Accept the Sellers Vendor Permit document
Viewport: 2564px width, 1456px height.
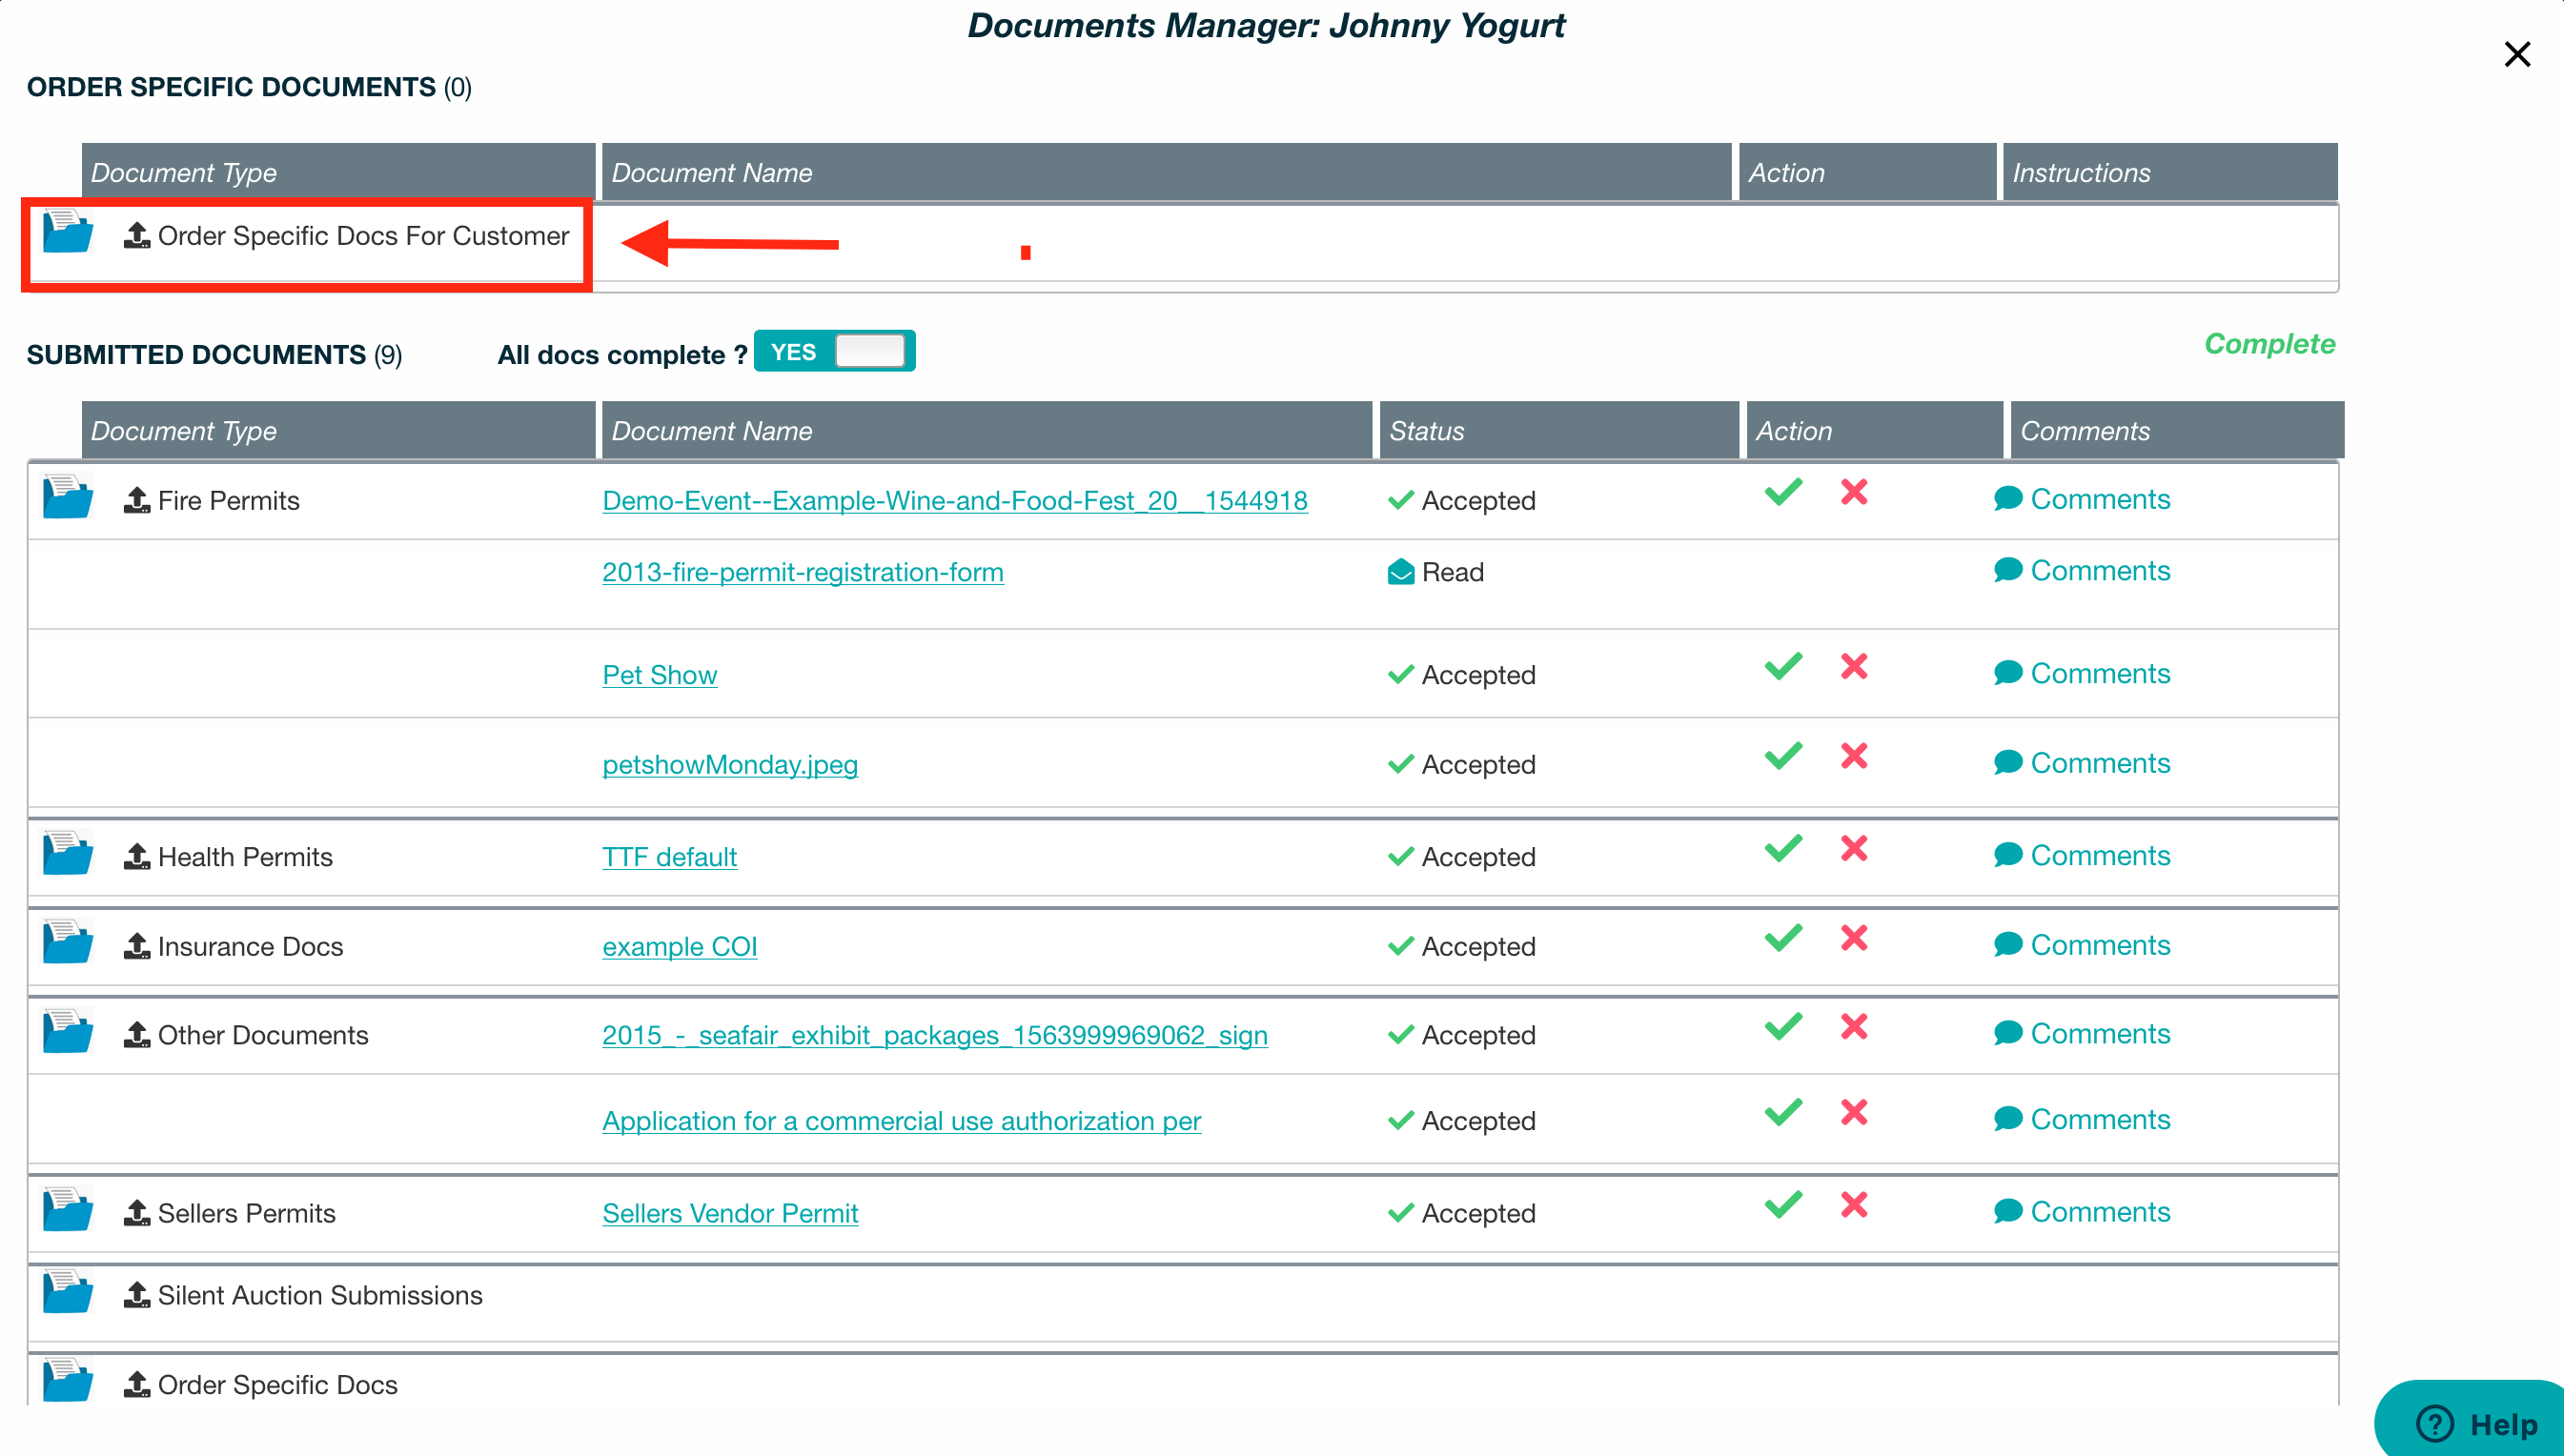[1783, 1204]
